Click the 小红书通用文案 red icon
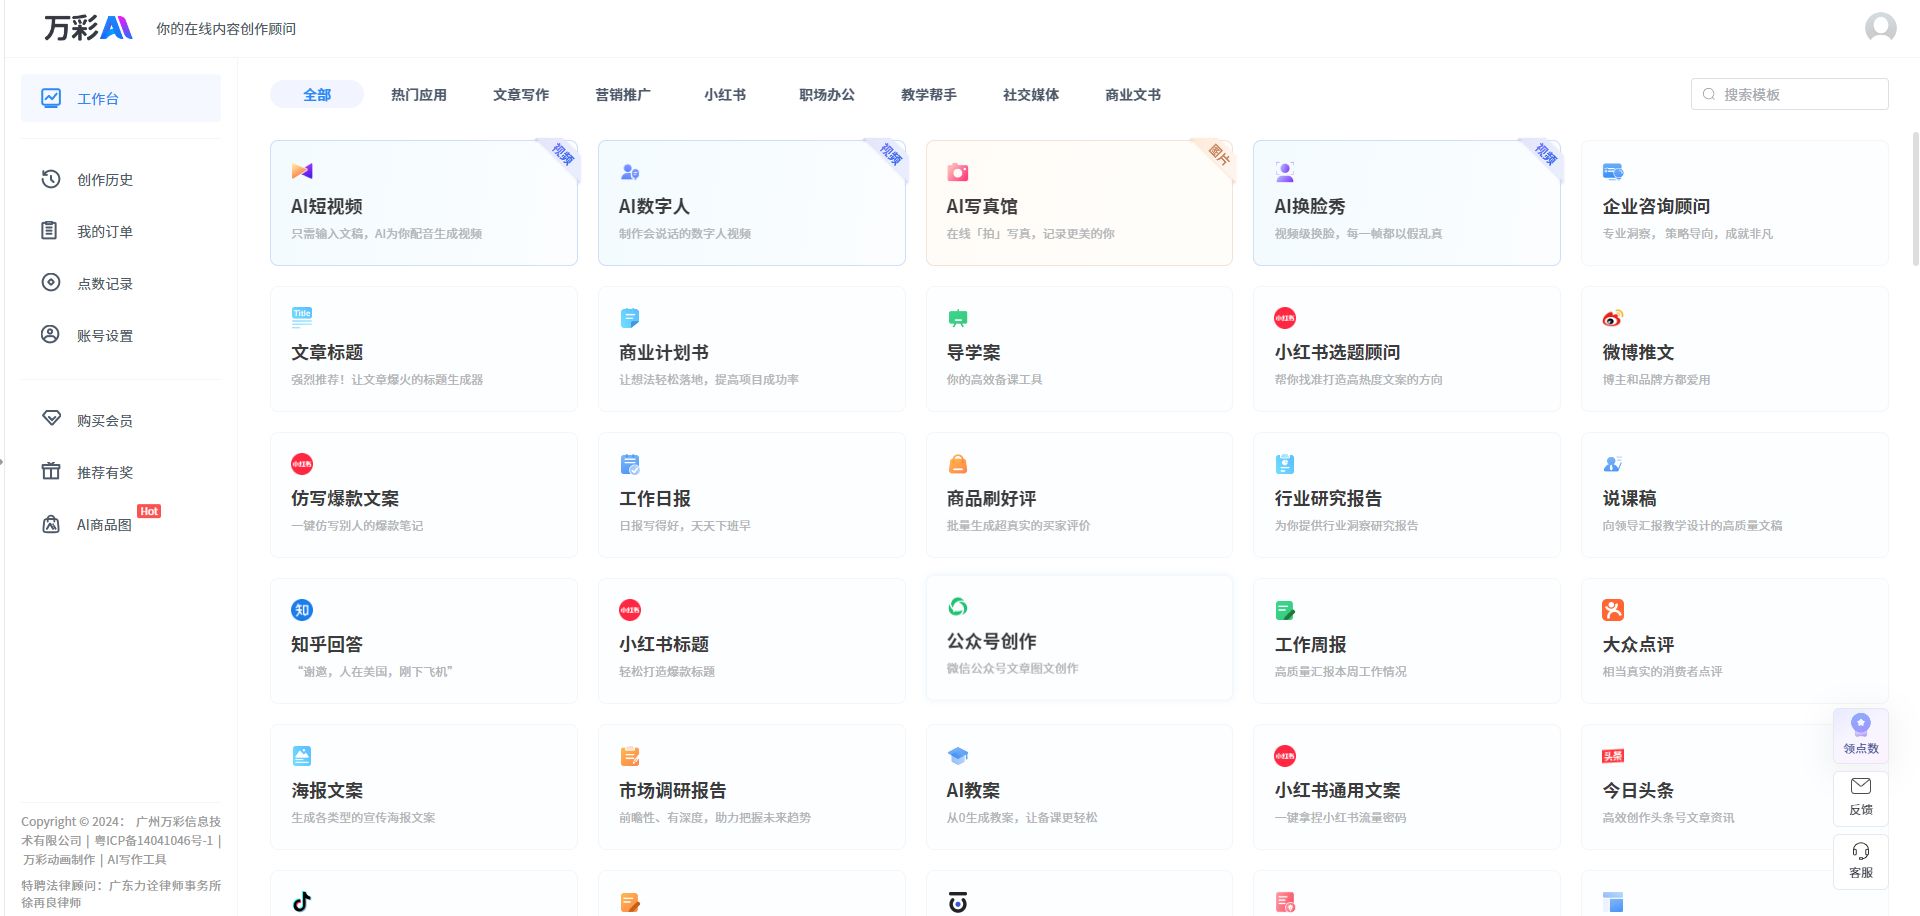The height and width of the screenshot is (916, 1920). (1285, 756)
